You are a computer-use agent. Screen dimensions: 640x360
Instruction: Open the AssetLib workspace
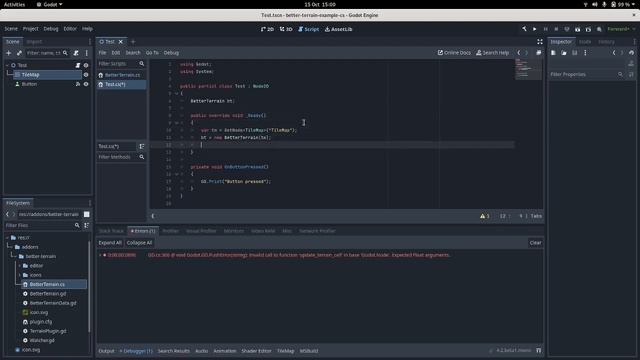pos(338,29)
